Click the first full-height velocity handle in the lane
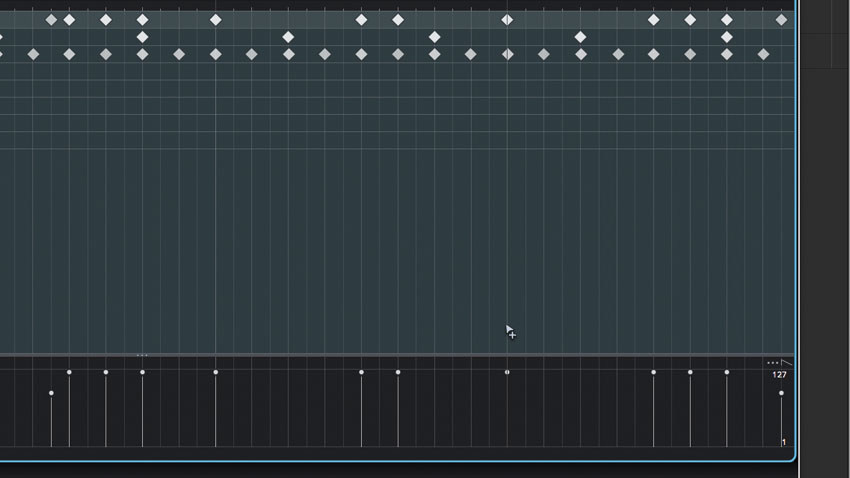This screenshot has width=850, height=478. pos(69,372)
